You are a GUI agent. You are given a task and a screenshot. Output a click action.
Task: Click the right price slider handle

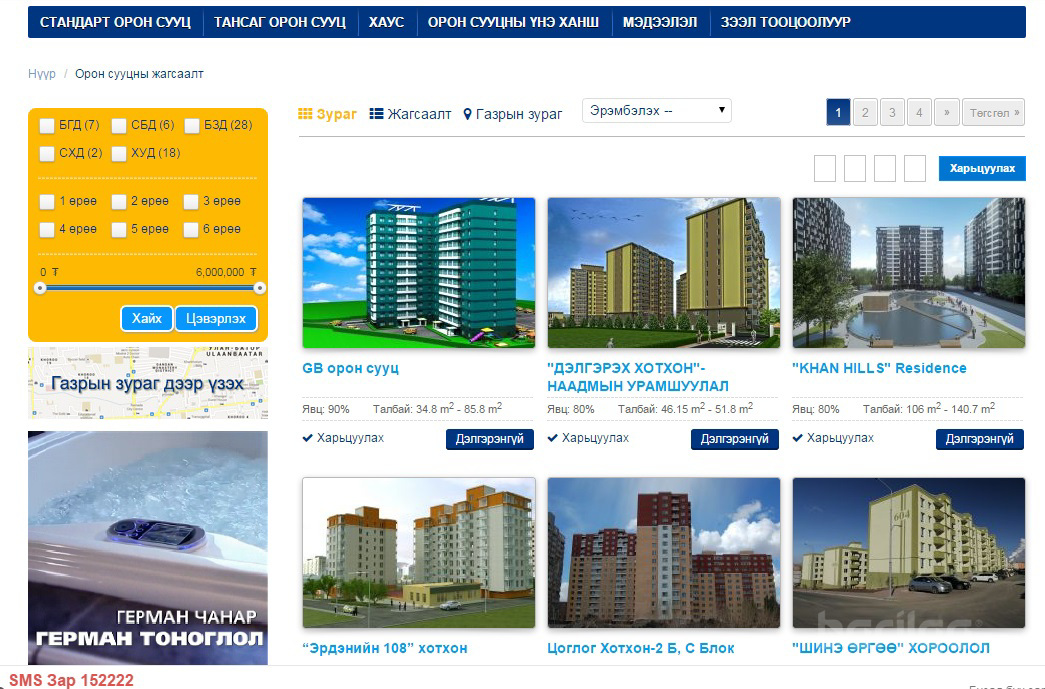point(260,288)
